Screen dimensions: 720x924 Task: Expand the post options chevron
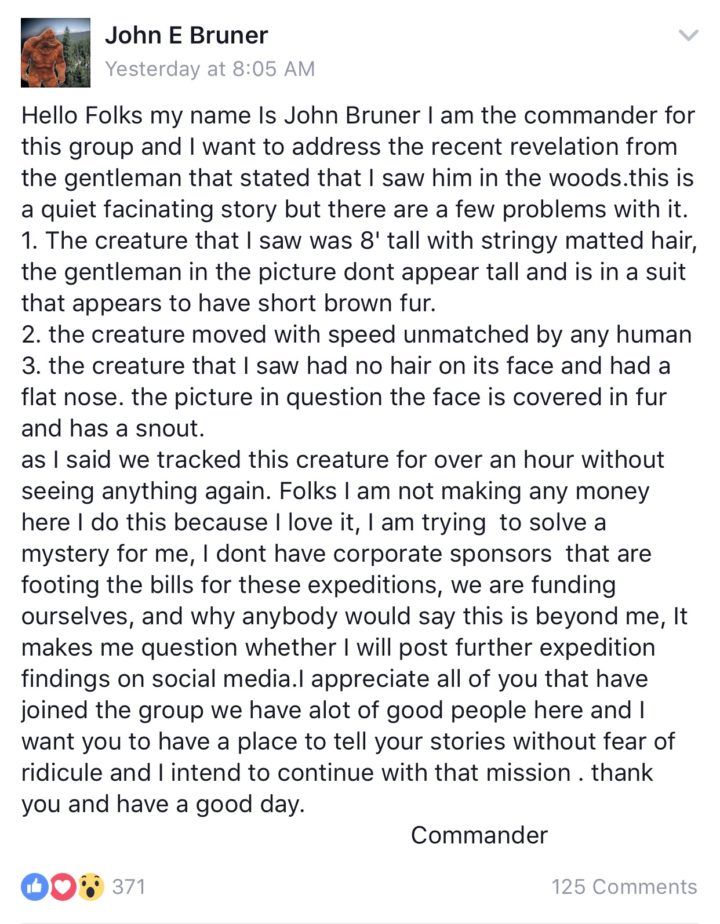[x=688, y=35]
